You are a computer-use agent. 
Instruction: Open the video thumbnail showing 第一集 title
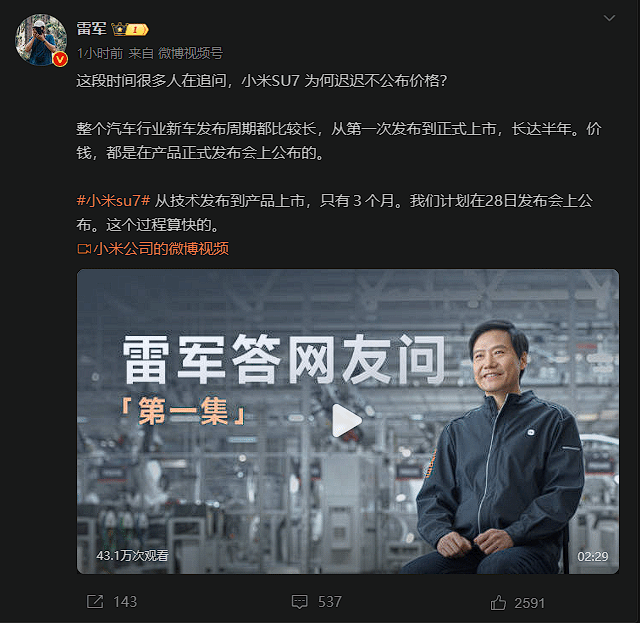[348, 421]
